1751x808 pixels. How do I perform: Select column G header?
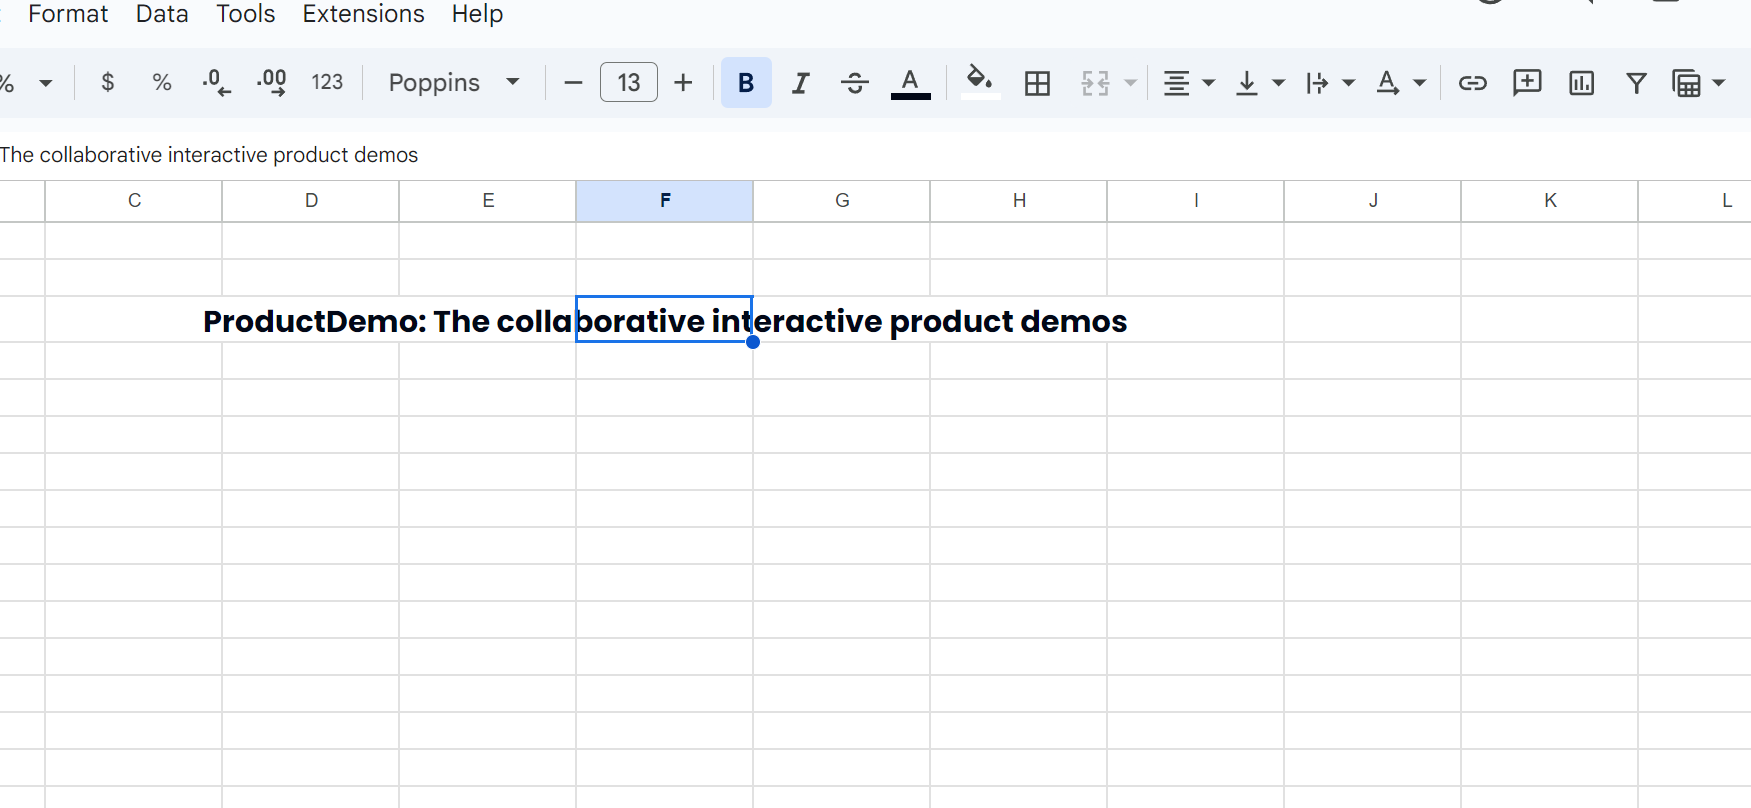842,201
